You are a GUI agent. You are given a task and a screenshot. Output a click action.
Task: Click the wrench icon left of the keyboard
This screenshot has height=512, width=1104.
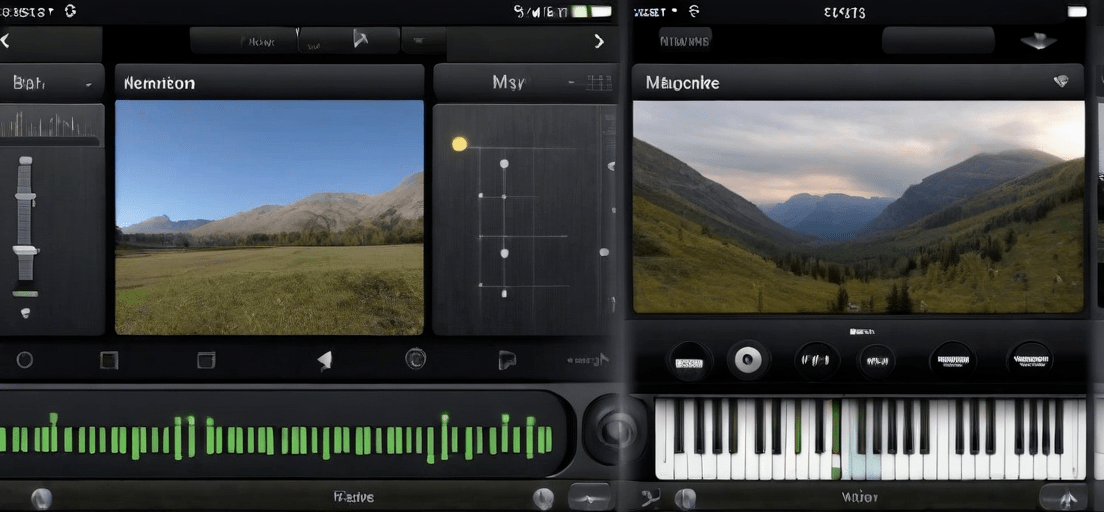(649, 497)
